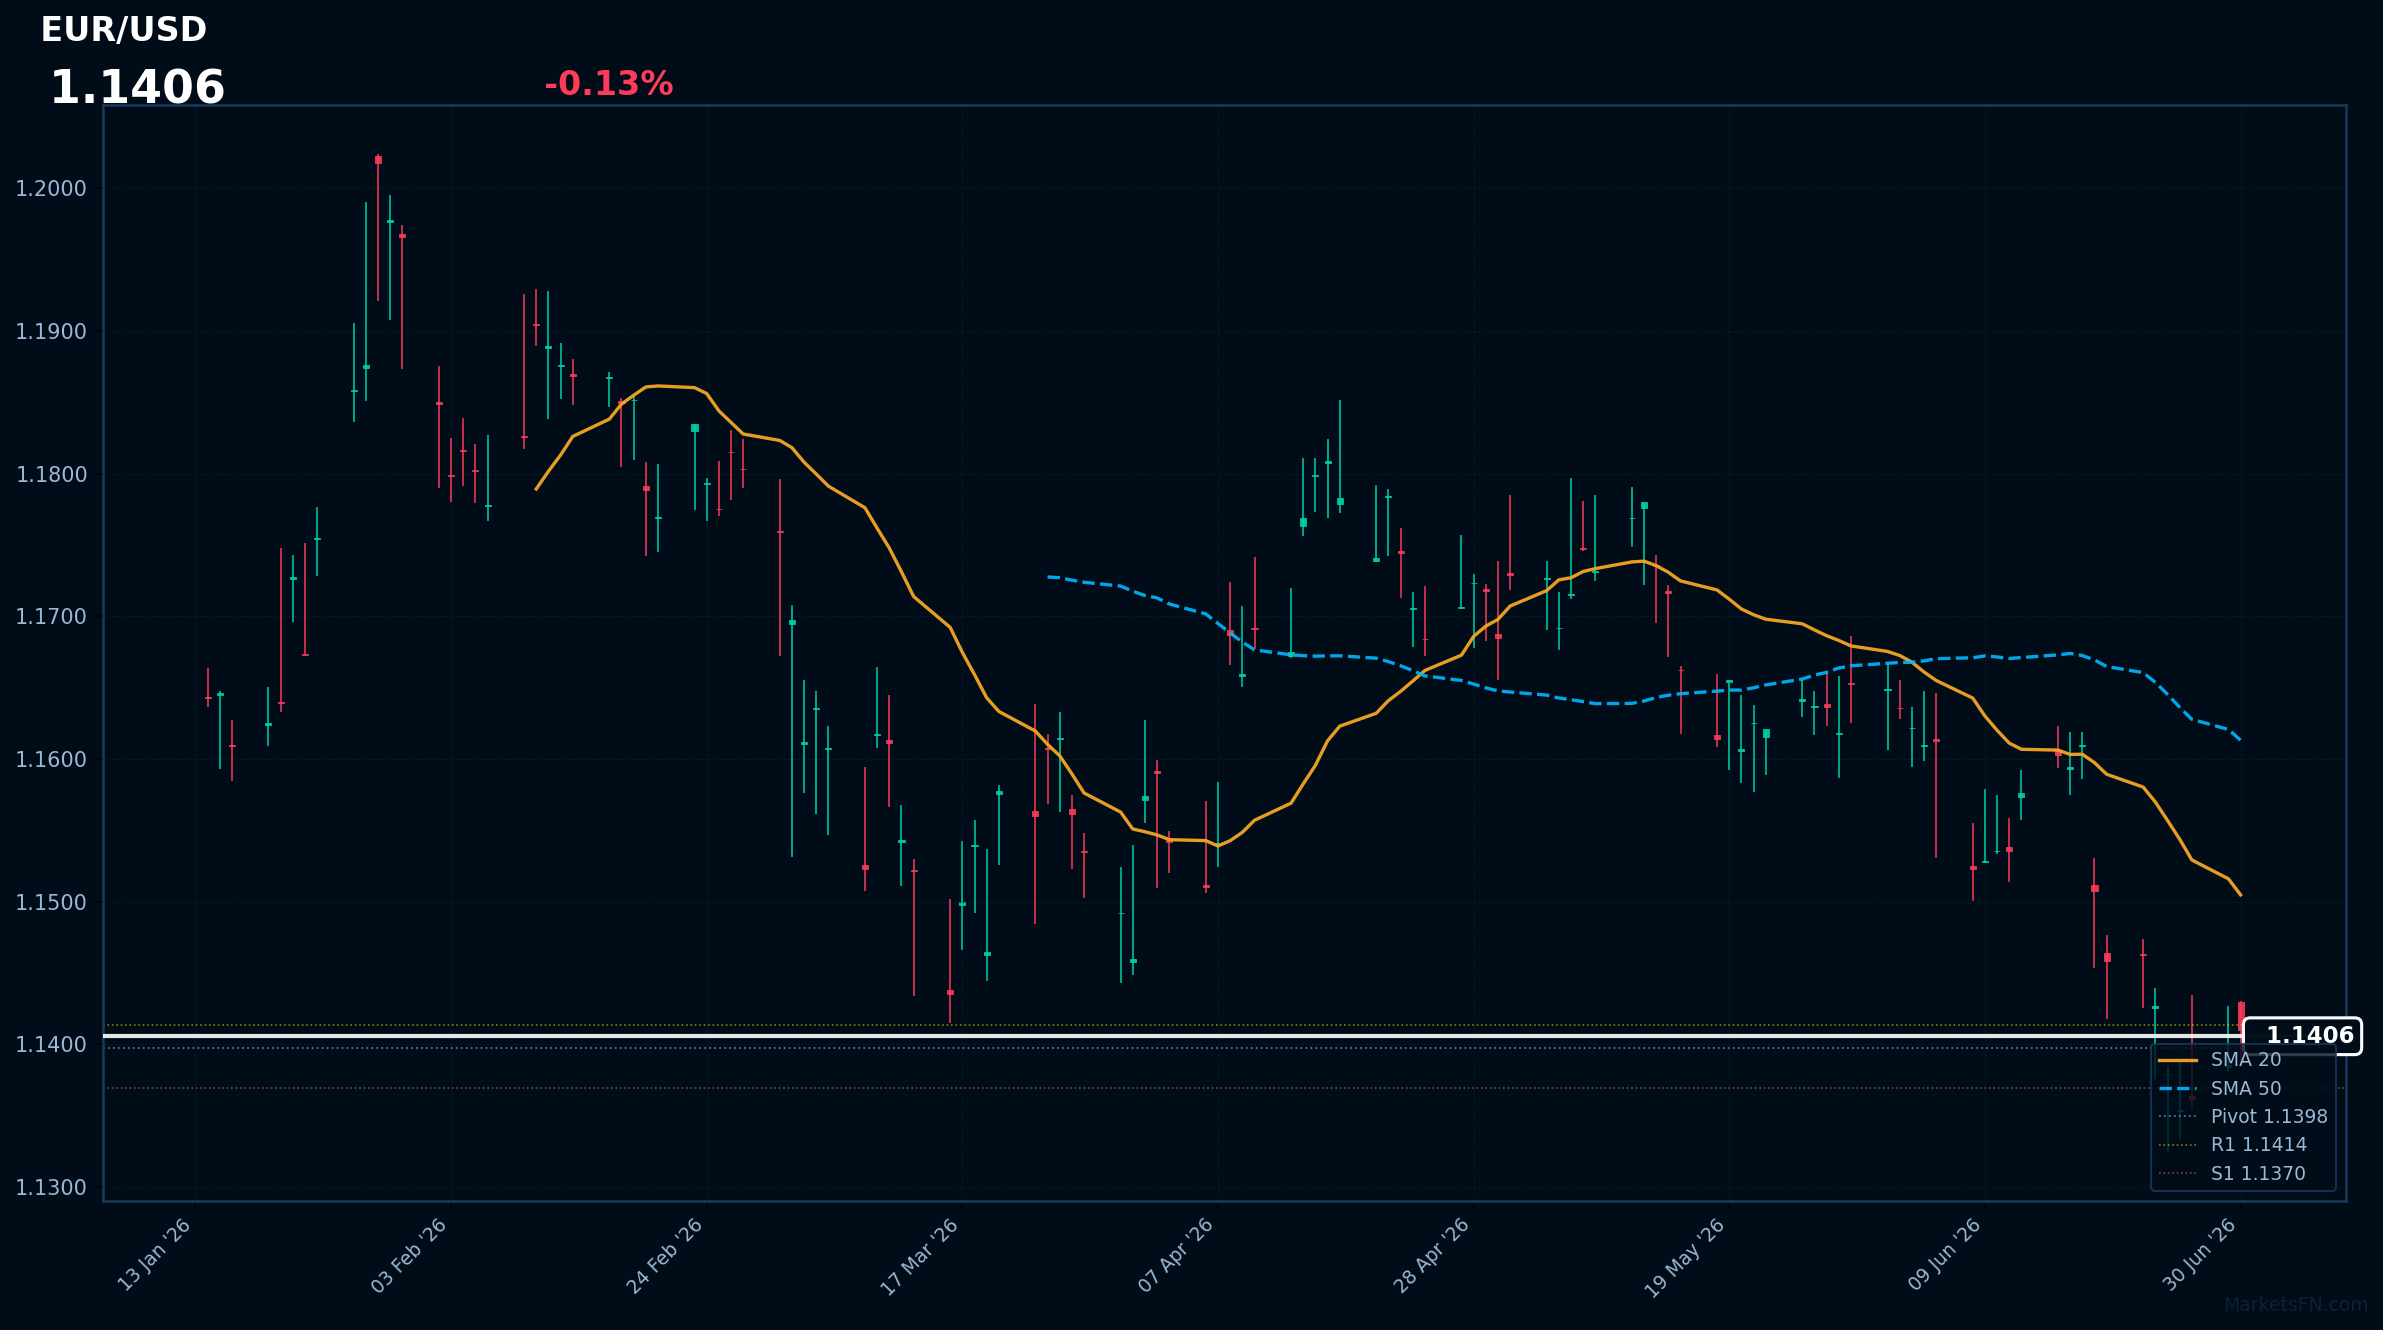Click the R1 1.1414 legend entry
Screen dimensions: 2383x1330
click(x=2258, y=1145)
